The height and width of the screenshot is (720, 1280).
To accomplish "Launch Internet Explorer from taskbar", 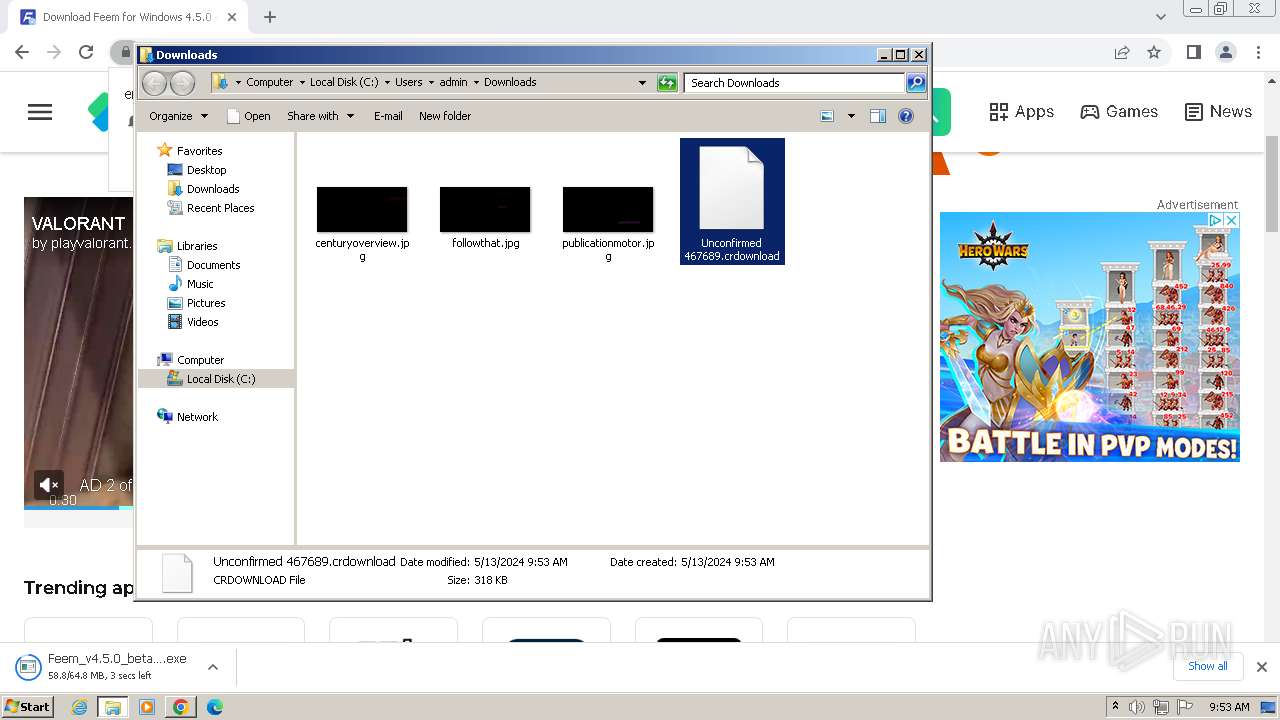I will click(80, 707).
